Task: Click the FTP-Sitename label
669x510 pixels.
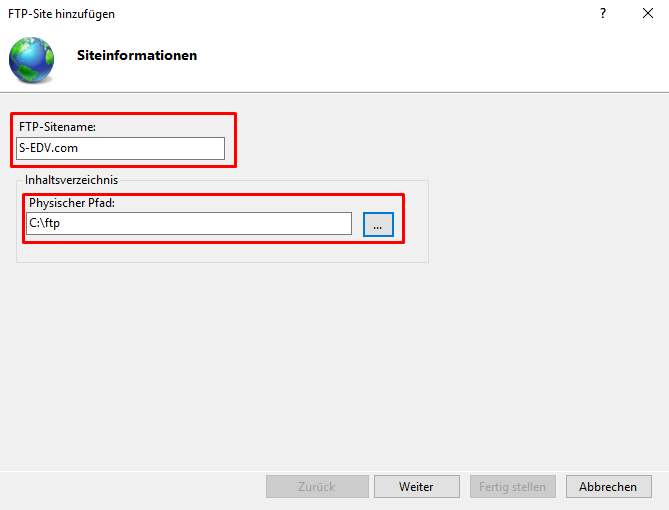Action: click(57, 127)
